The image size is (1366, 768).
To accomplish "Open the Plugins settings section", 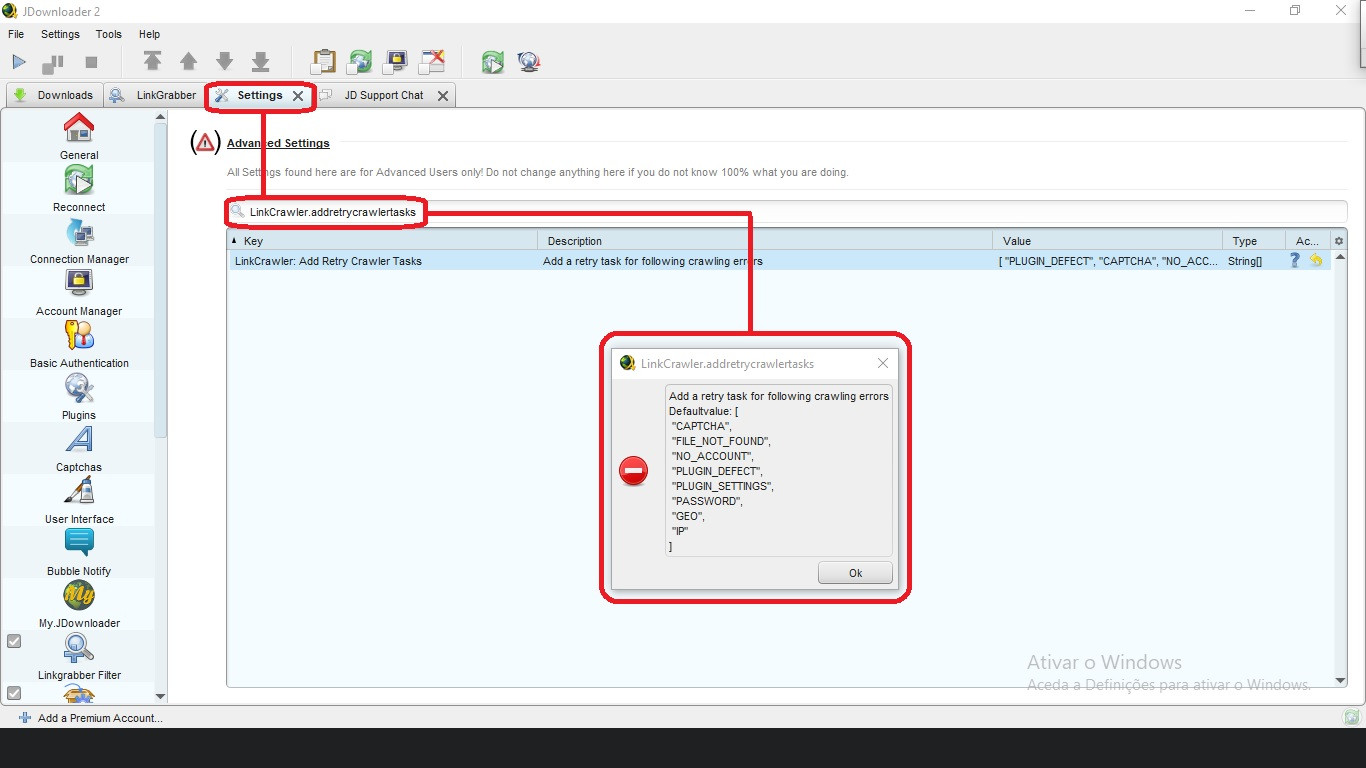I will tap(79, 396).
